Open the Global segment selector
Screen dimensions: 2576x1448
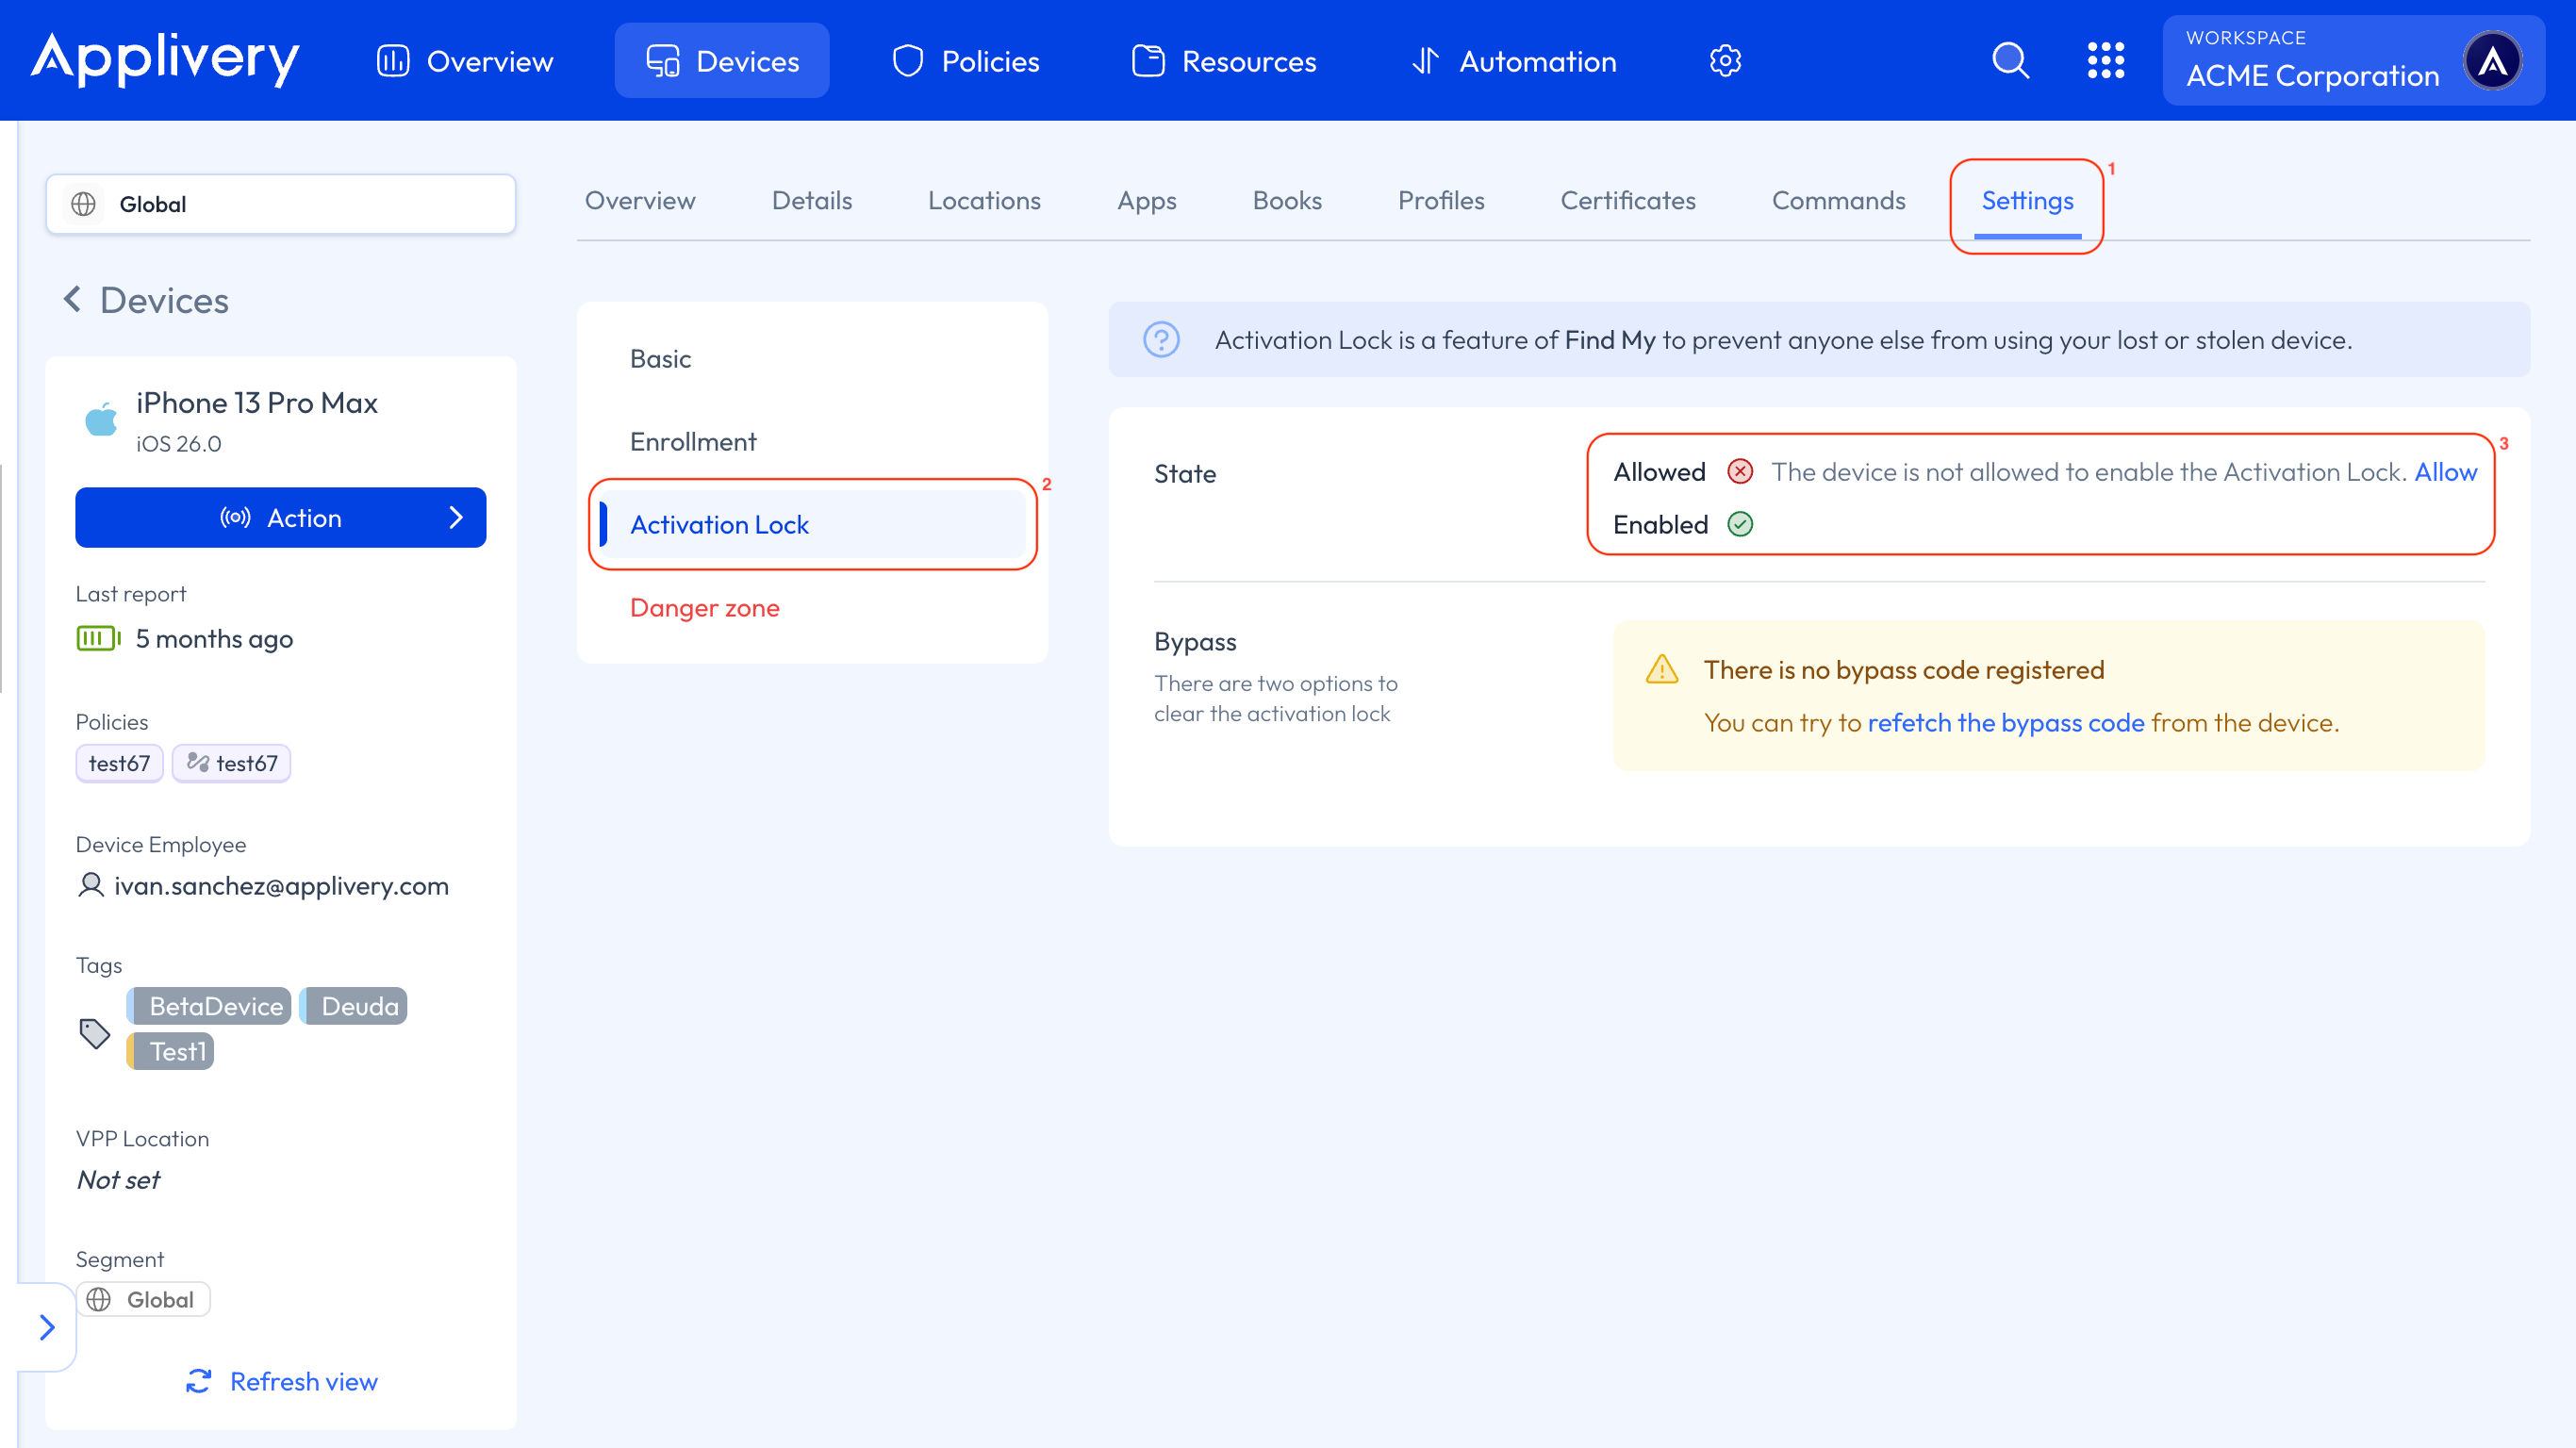click(281, 204)
